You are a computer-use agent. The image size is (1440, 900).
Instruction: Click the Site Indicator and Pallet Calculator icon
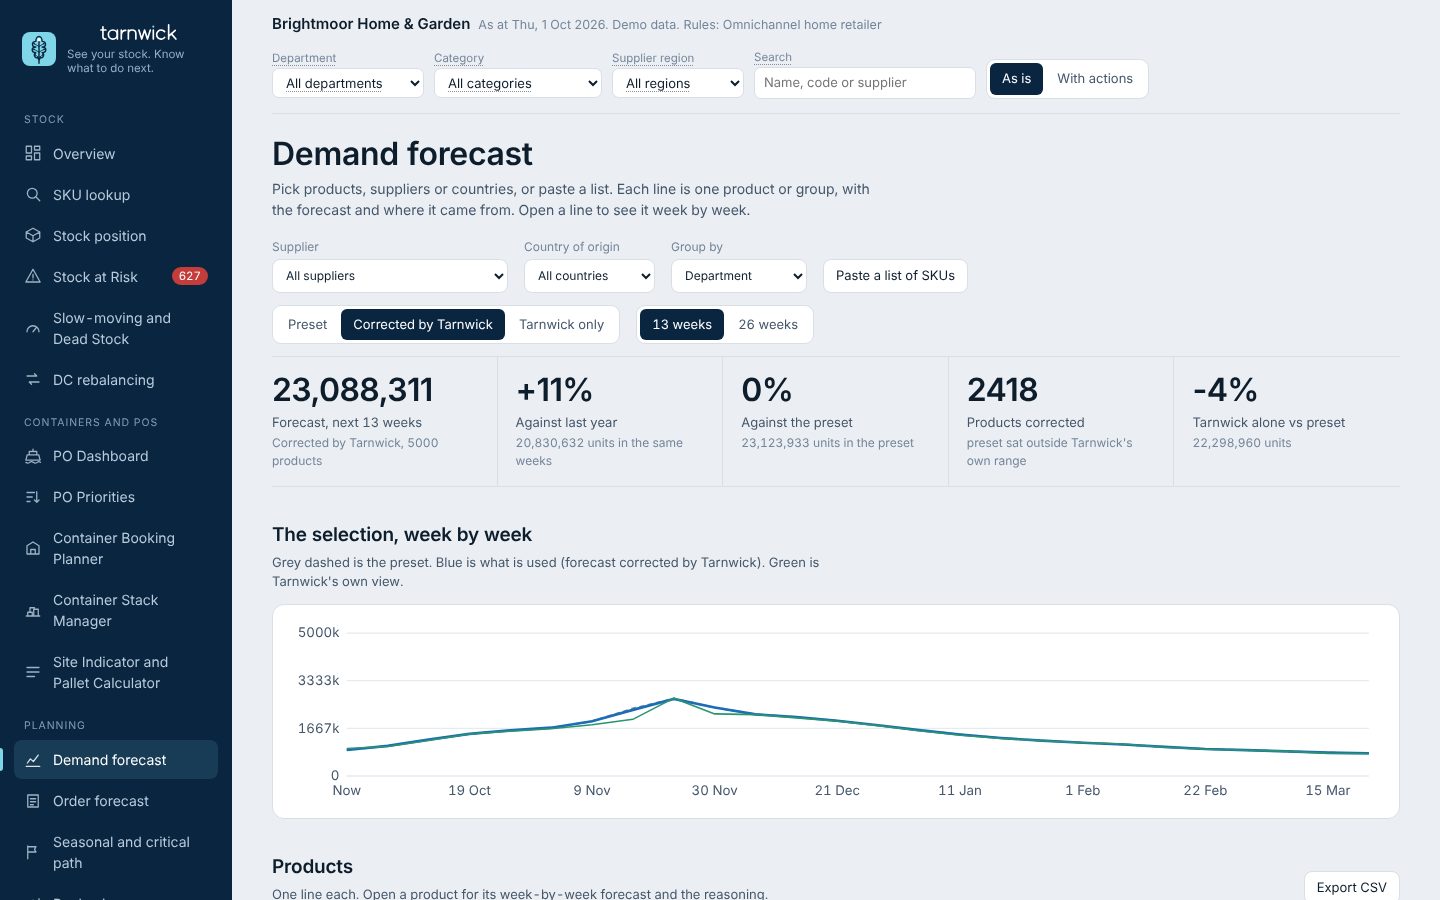click(33, 672)
